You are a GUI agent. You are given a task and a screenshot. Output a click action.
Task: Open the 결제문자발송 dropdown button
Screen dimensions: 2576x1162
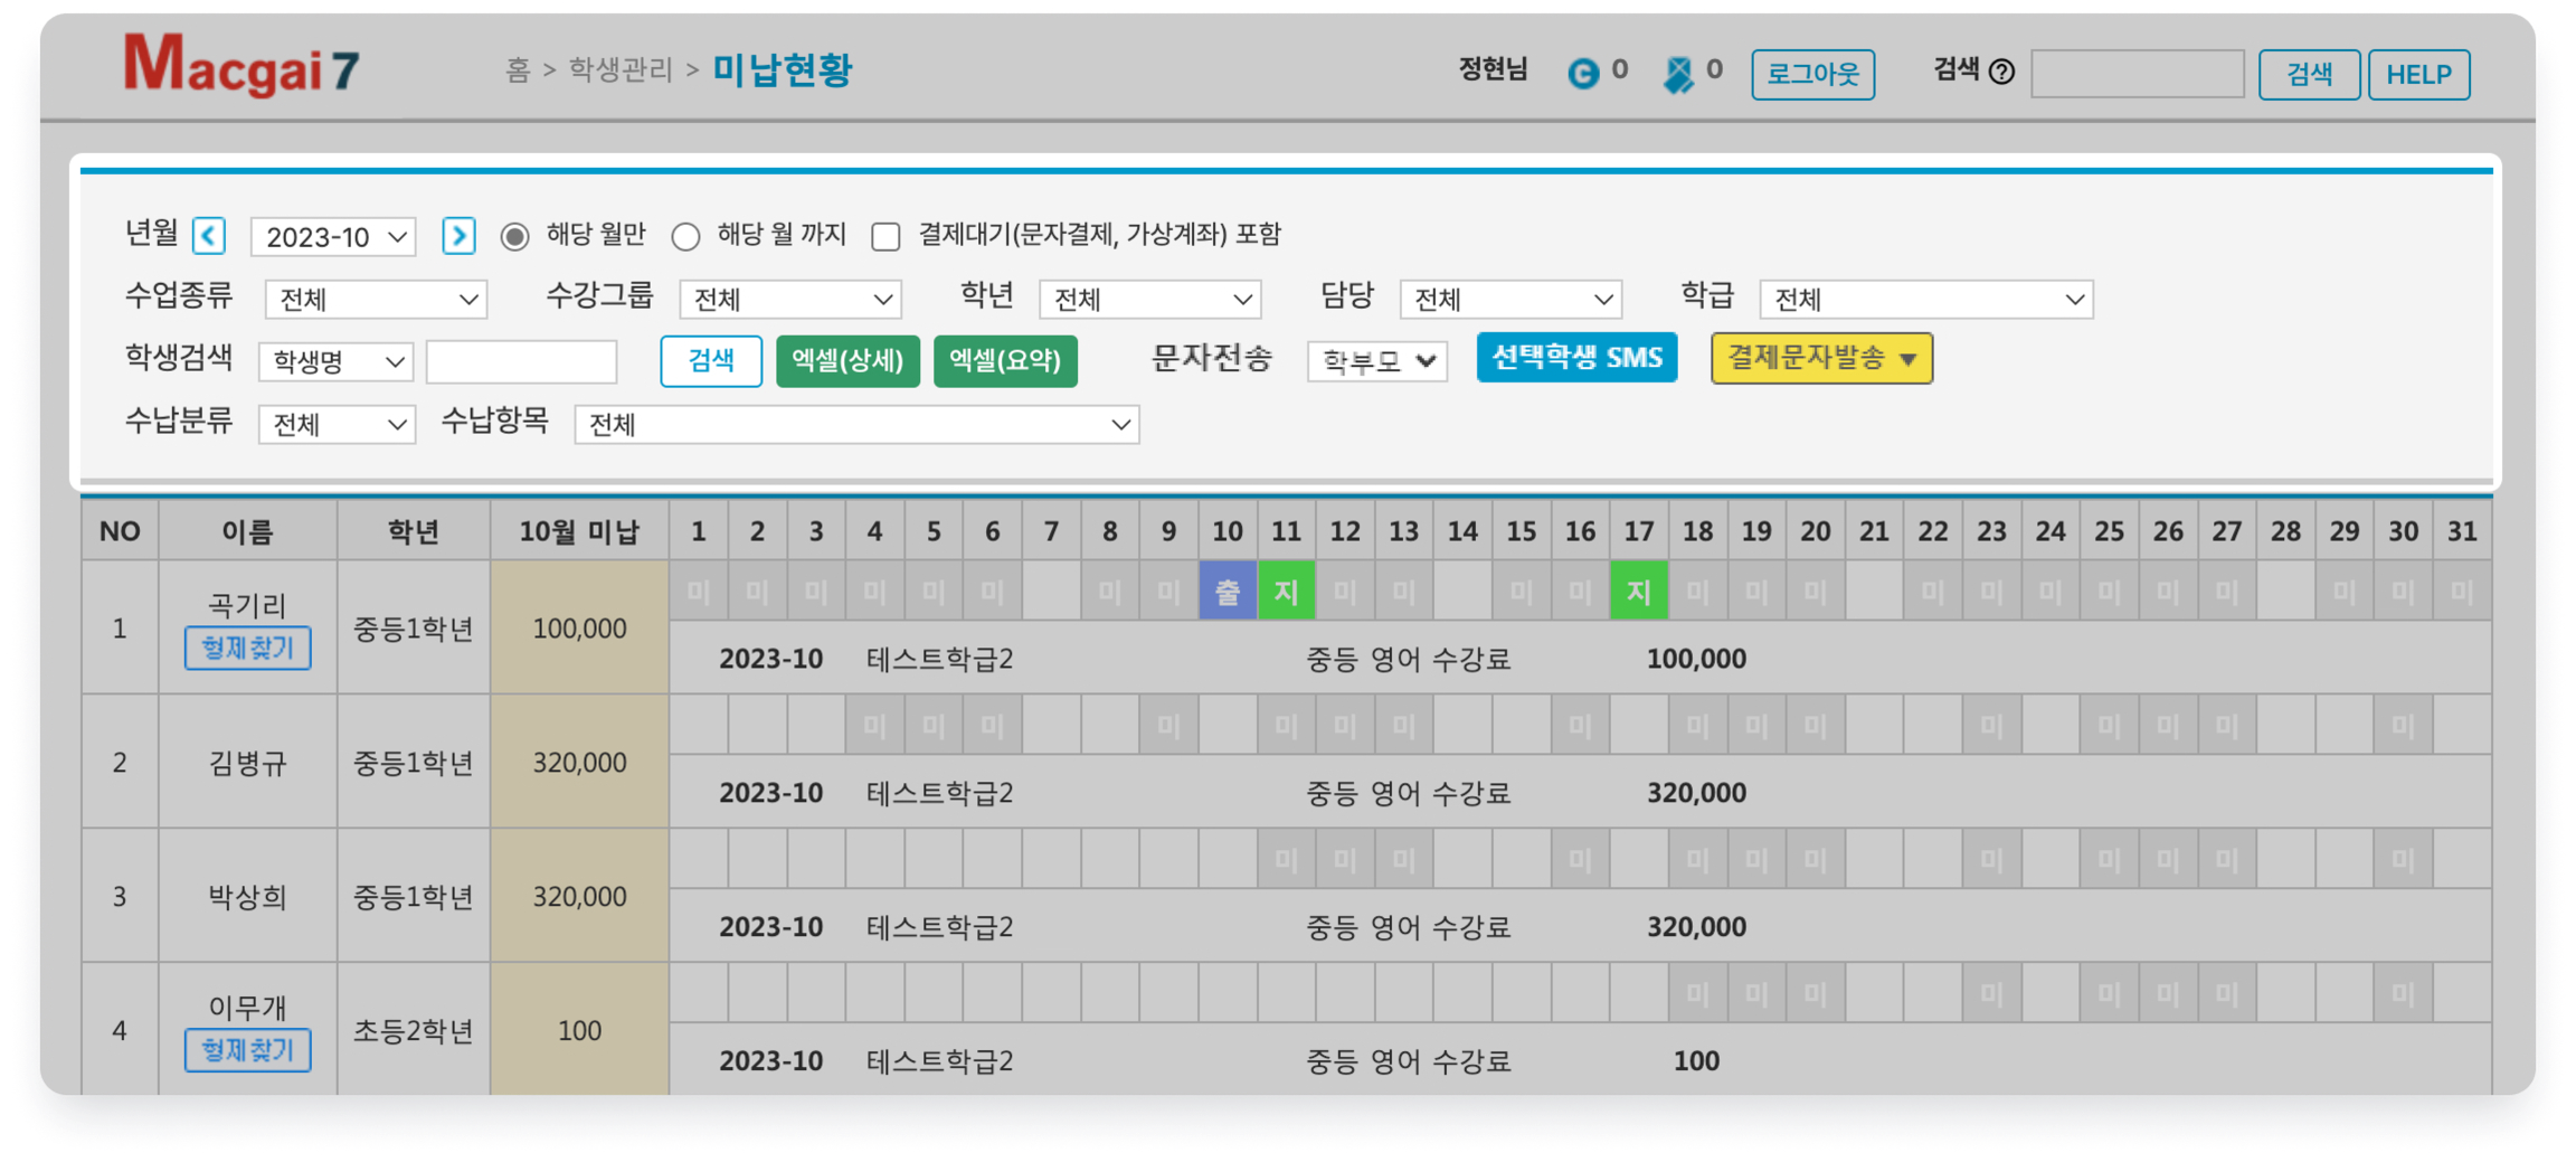(1821, 358)
